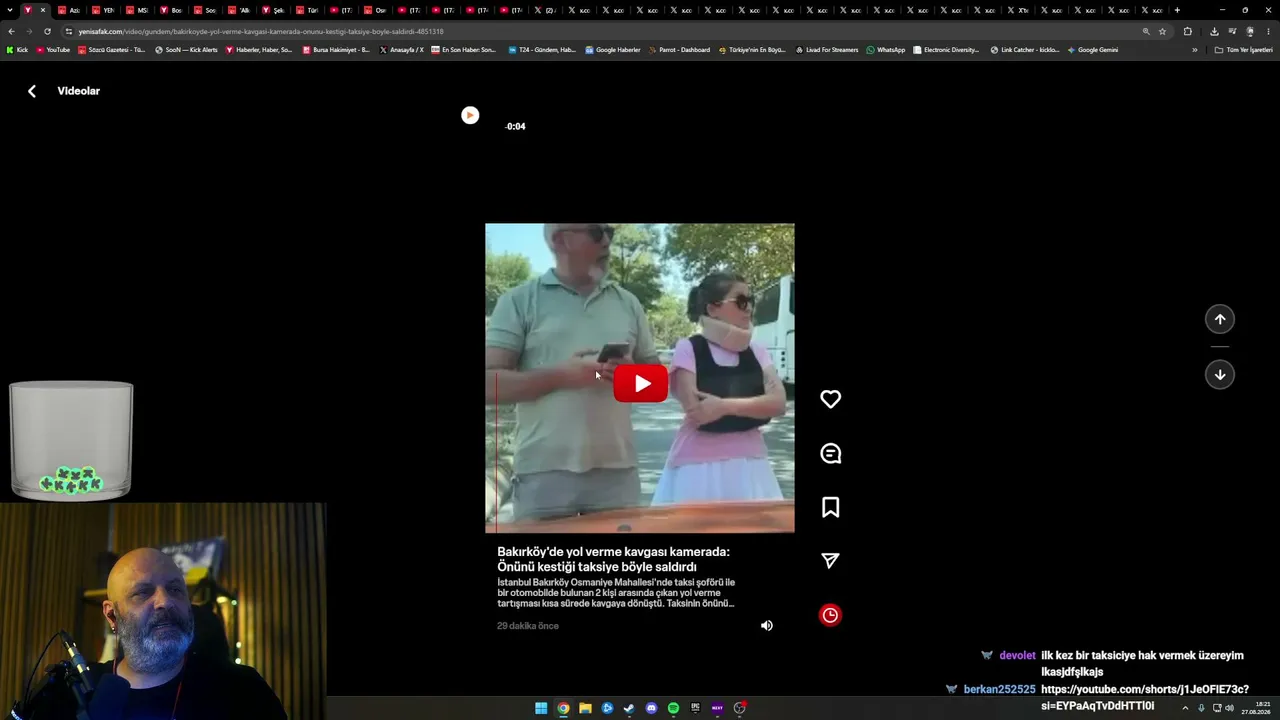Open the media controls toolbar icon

pos(1232,31)
